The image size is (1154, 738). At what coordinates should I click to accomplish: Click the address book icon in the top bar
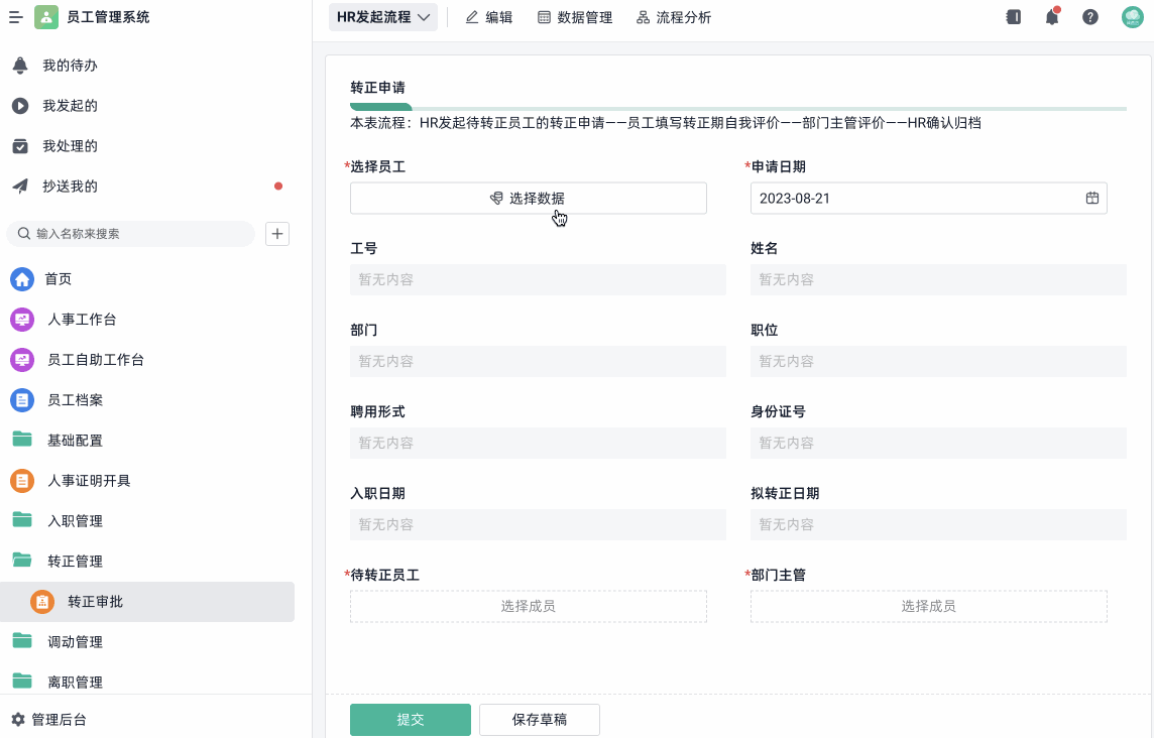point(1012,17)
